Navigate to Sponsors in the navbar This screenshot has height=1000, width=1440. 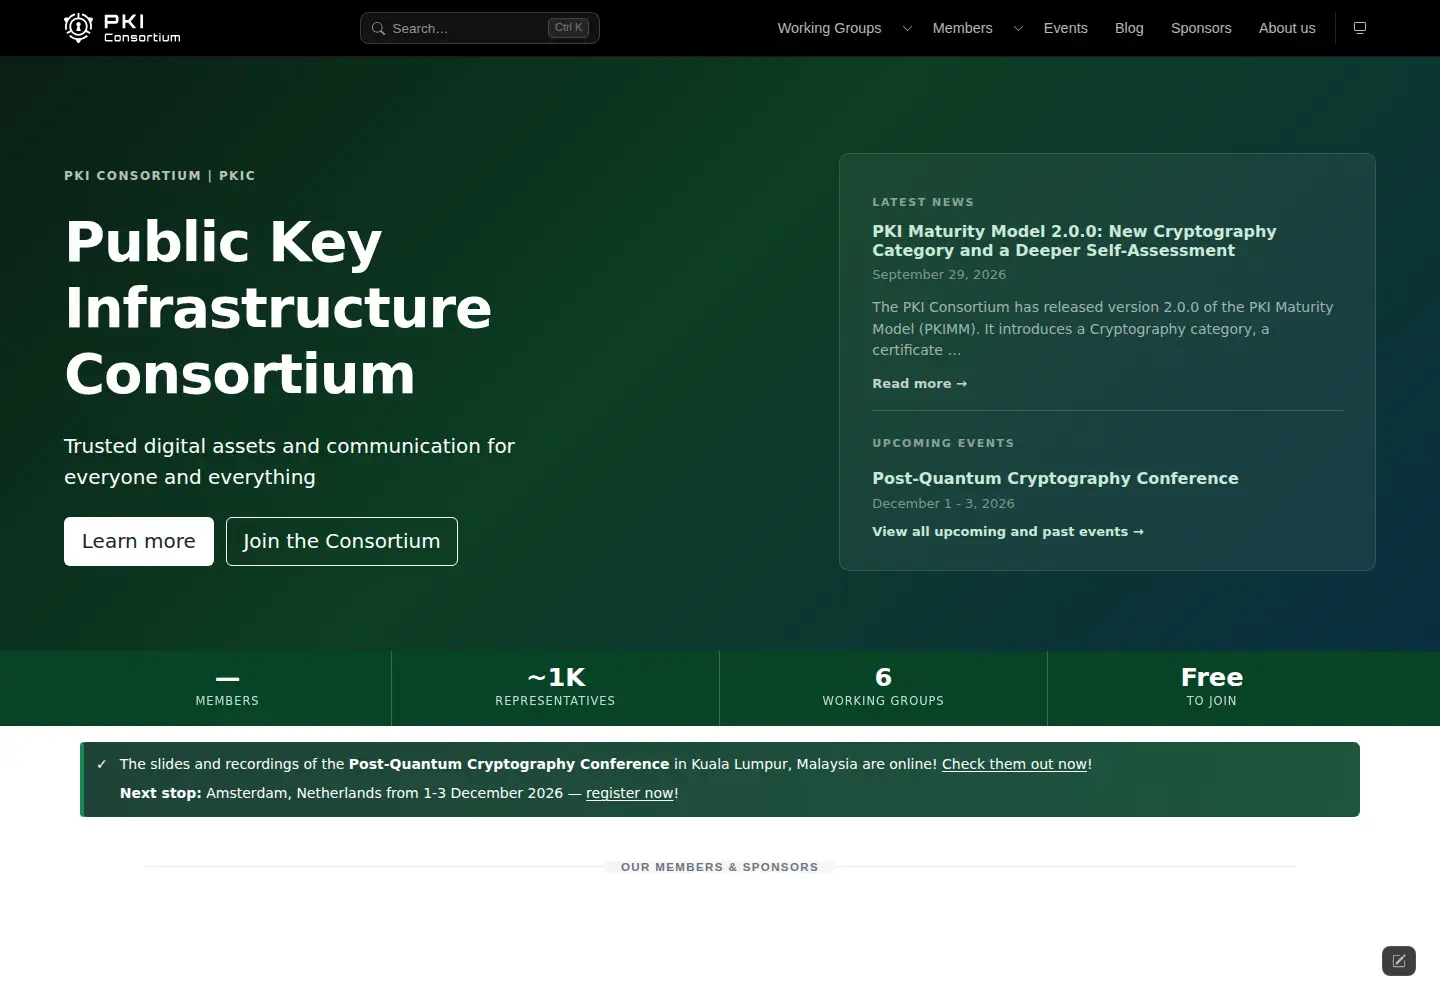pyautogui.click(x=1201, y=28)
